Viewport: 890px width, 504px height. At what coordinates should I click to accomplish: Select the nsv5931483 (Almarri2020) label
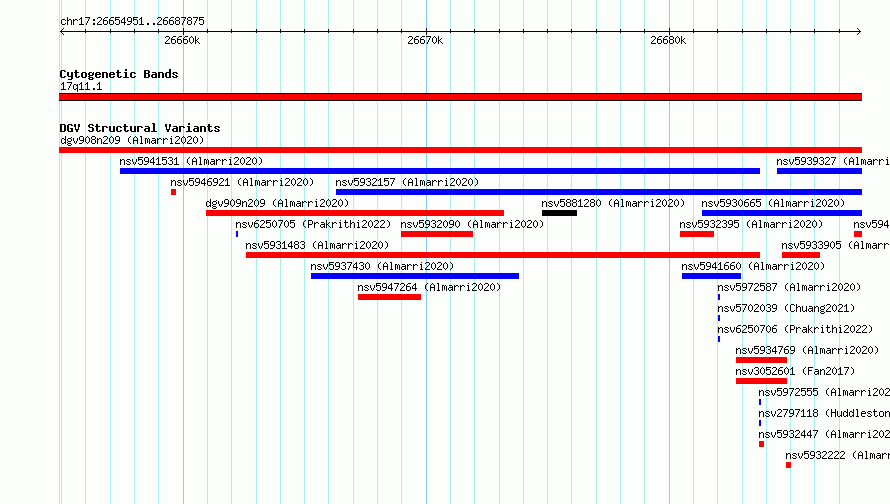[x=317, y=245]
